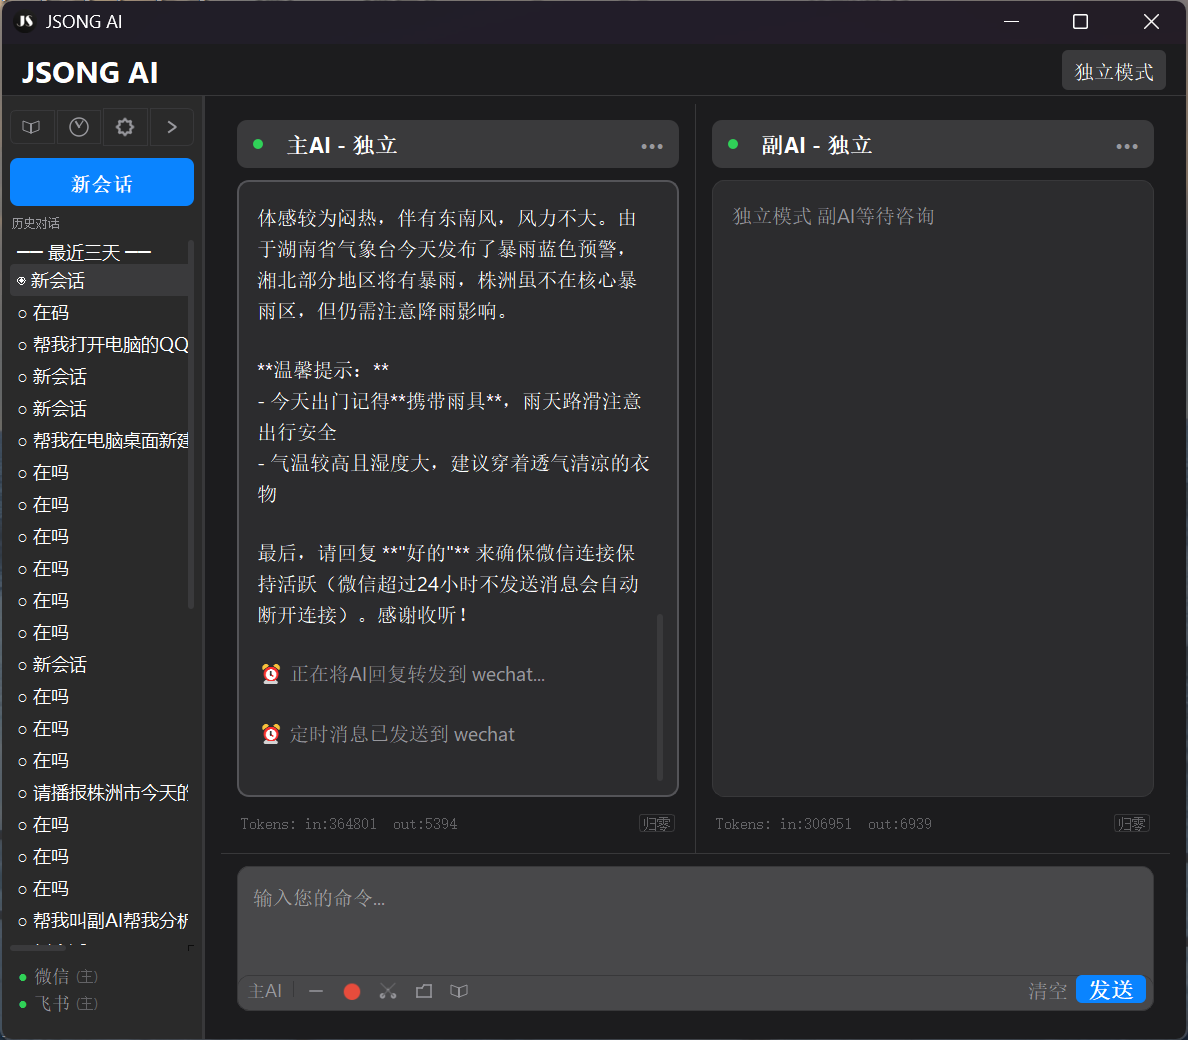Viewport: 1188px width, 1040px height.
Task: Focus the 输入您的命令 input box
Action: 695,920
